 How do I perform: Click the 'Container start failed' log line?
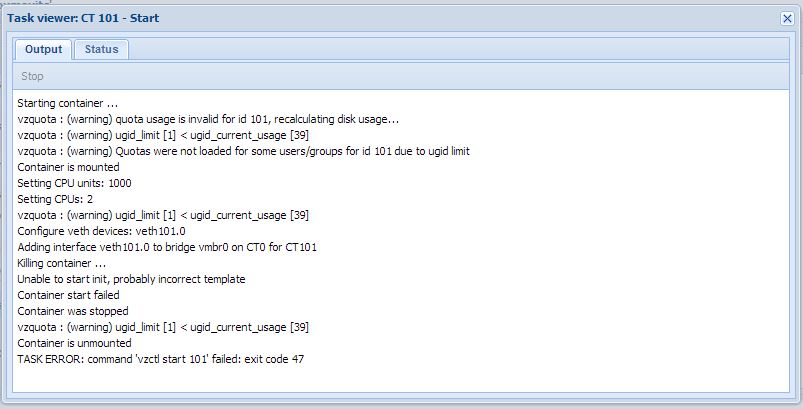[67, 295]
